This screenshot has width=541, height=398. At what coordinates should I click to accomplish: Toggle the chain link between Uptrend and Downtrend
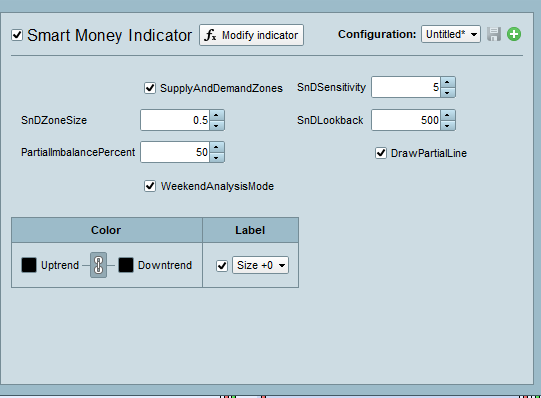click(98, 265)
